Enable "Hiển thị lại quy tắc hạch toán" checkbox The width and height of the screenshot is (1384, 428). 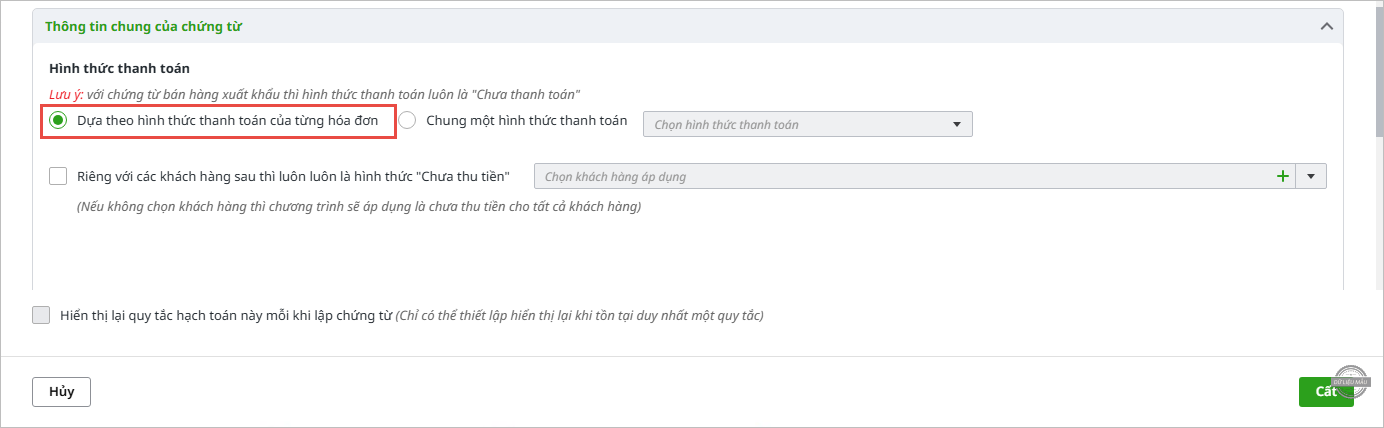coord(41,315)
